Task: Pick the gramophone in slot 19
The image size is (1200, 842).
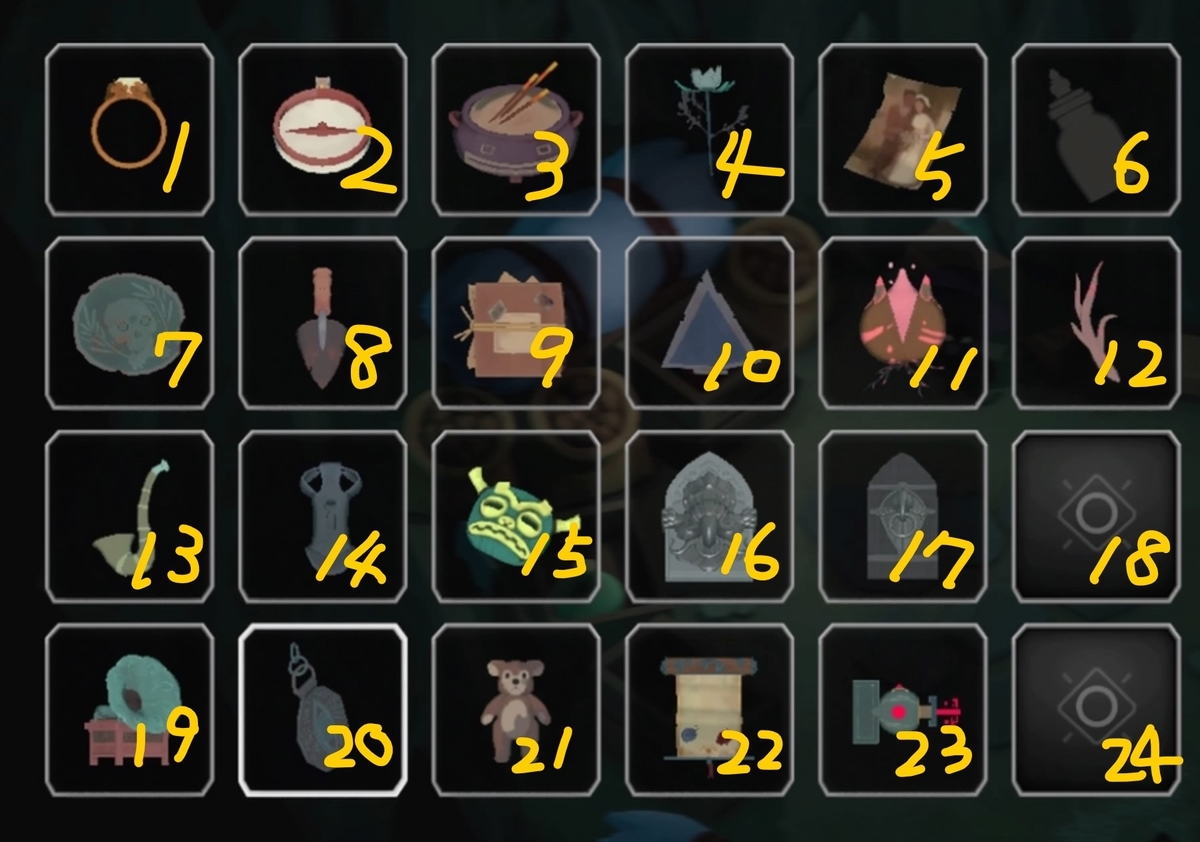Action: click(130, 709)
